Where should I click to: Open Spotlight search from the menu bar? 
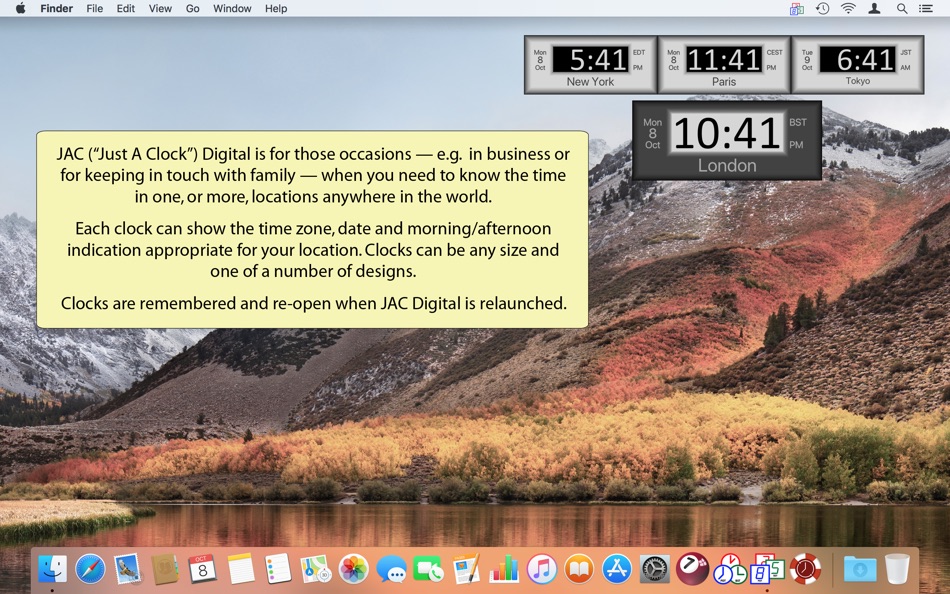click(x=901, y=8)
